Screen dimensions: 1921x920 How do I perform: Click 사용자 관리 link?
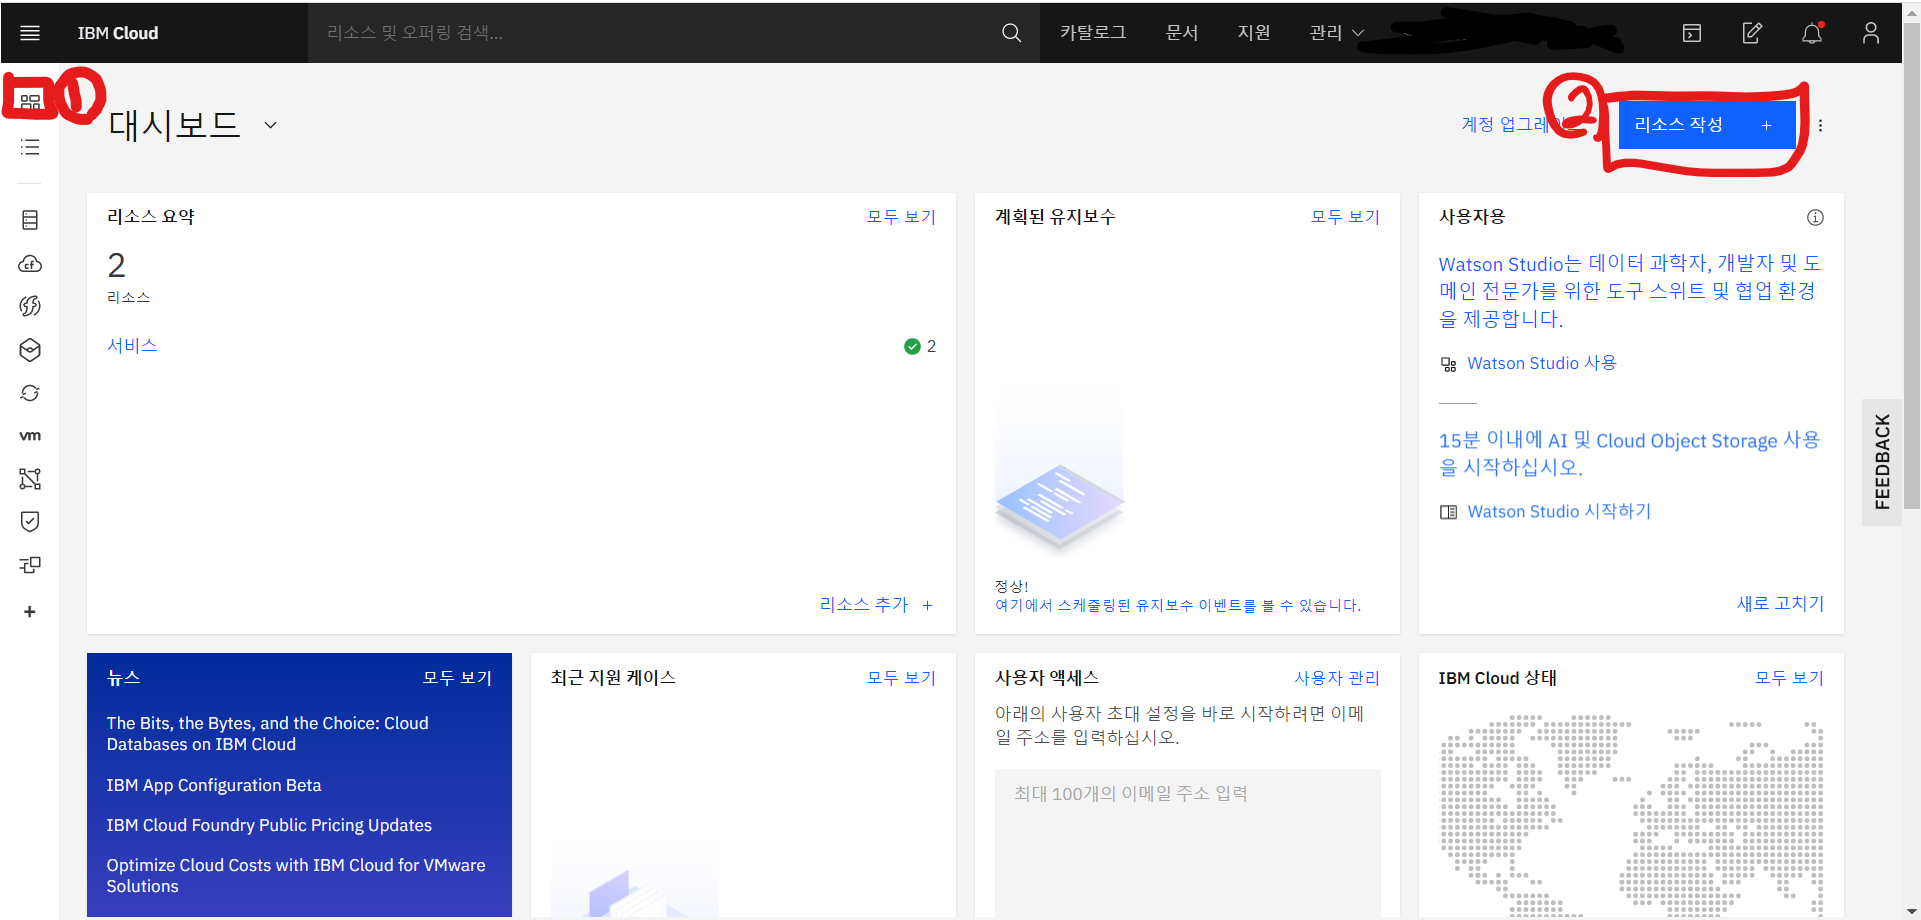pos(1337,678)
